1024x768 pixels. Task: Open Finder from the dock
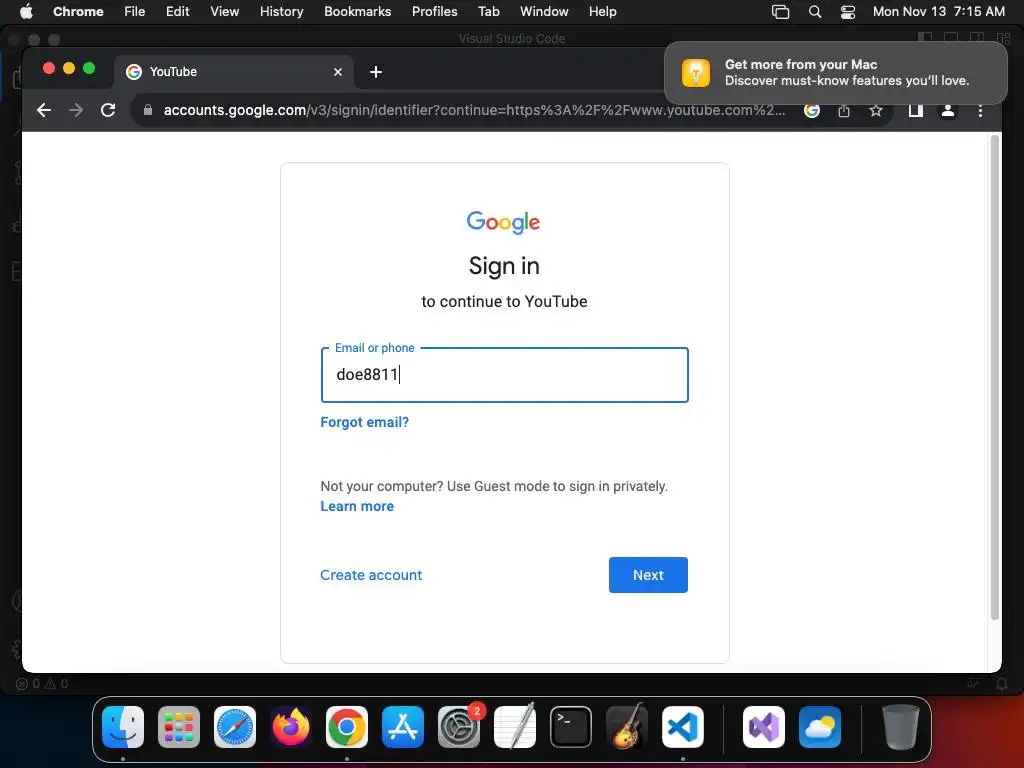pyautogui.click(x=123, y=727)
